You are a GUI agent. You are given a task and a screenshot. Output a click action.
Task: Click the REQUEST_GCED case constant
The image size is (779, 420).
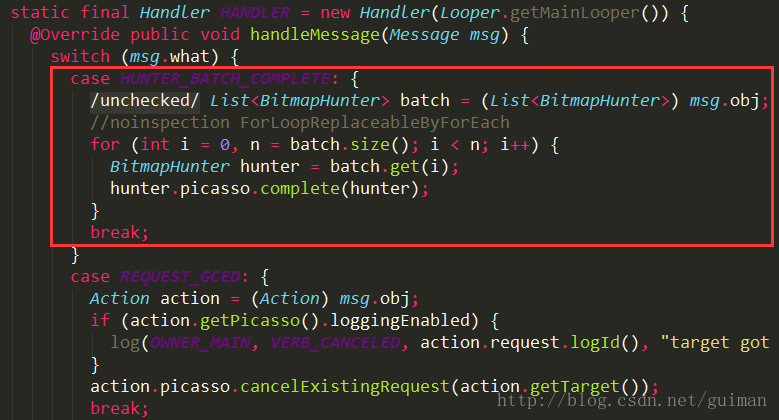point(180,276)
